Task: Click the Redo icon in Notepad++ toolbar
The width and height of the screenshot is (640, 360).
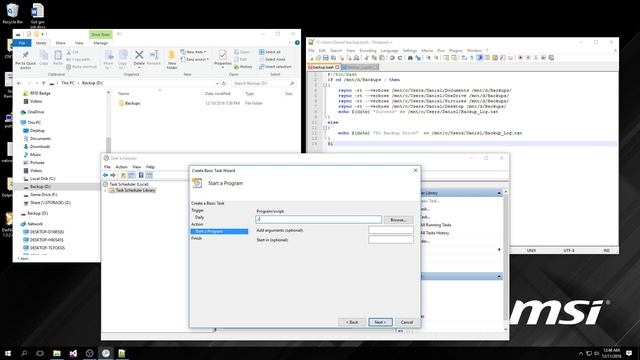Action: 400,58
